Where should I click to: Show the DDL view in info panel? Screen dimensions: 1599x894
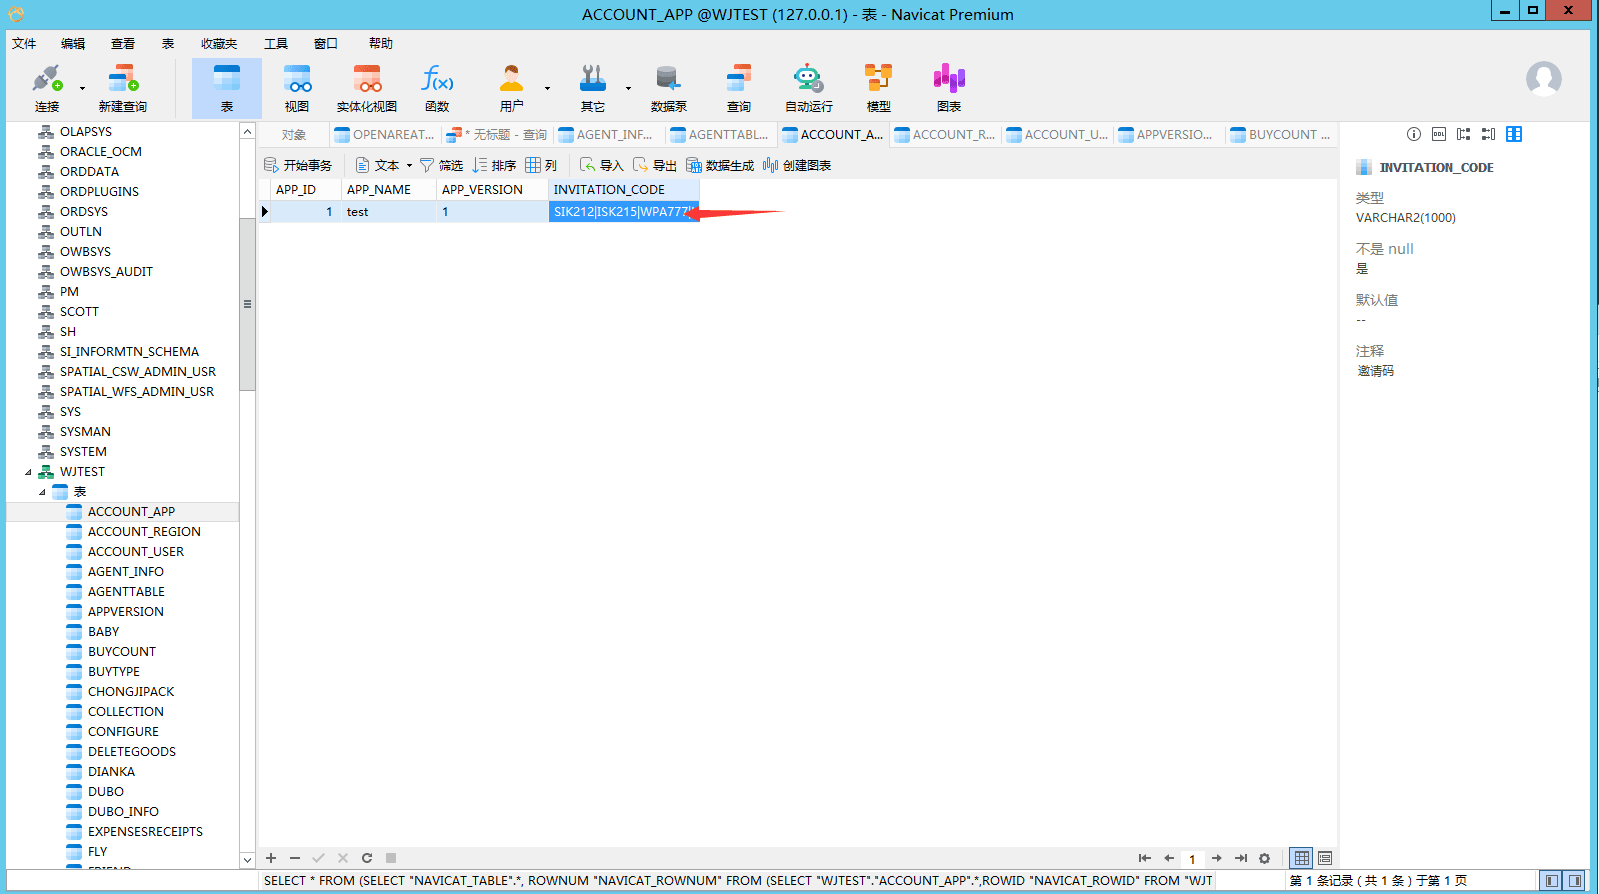pyautogui.click(x=1439, y=134)
